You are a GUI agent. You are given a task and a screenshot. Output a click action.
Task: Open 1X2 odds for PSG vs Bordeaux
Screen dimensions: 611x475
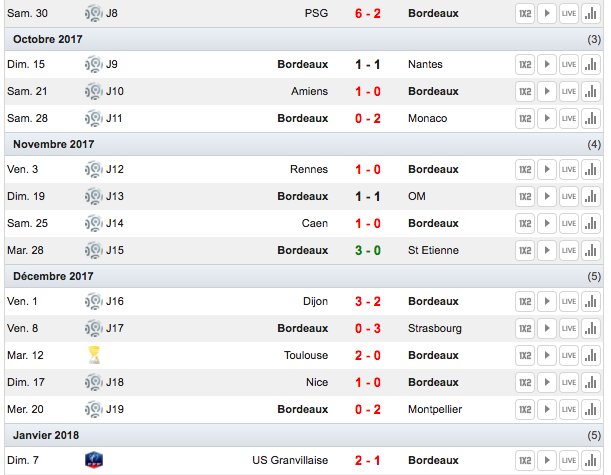[525, 14]
